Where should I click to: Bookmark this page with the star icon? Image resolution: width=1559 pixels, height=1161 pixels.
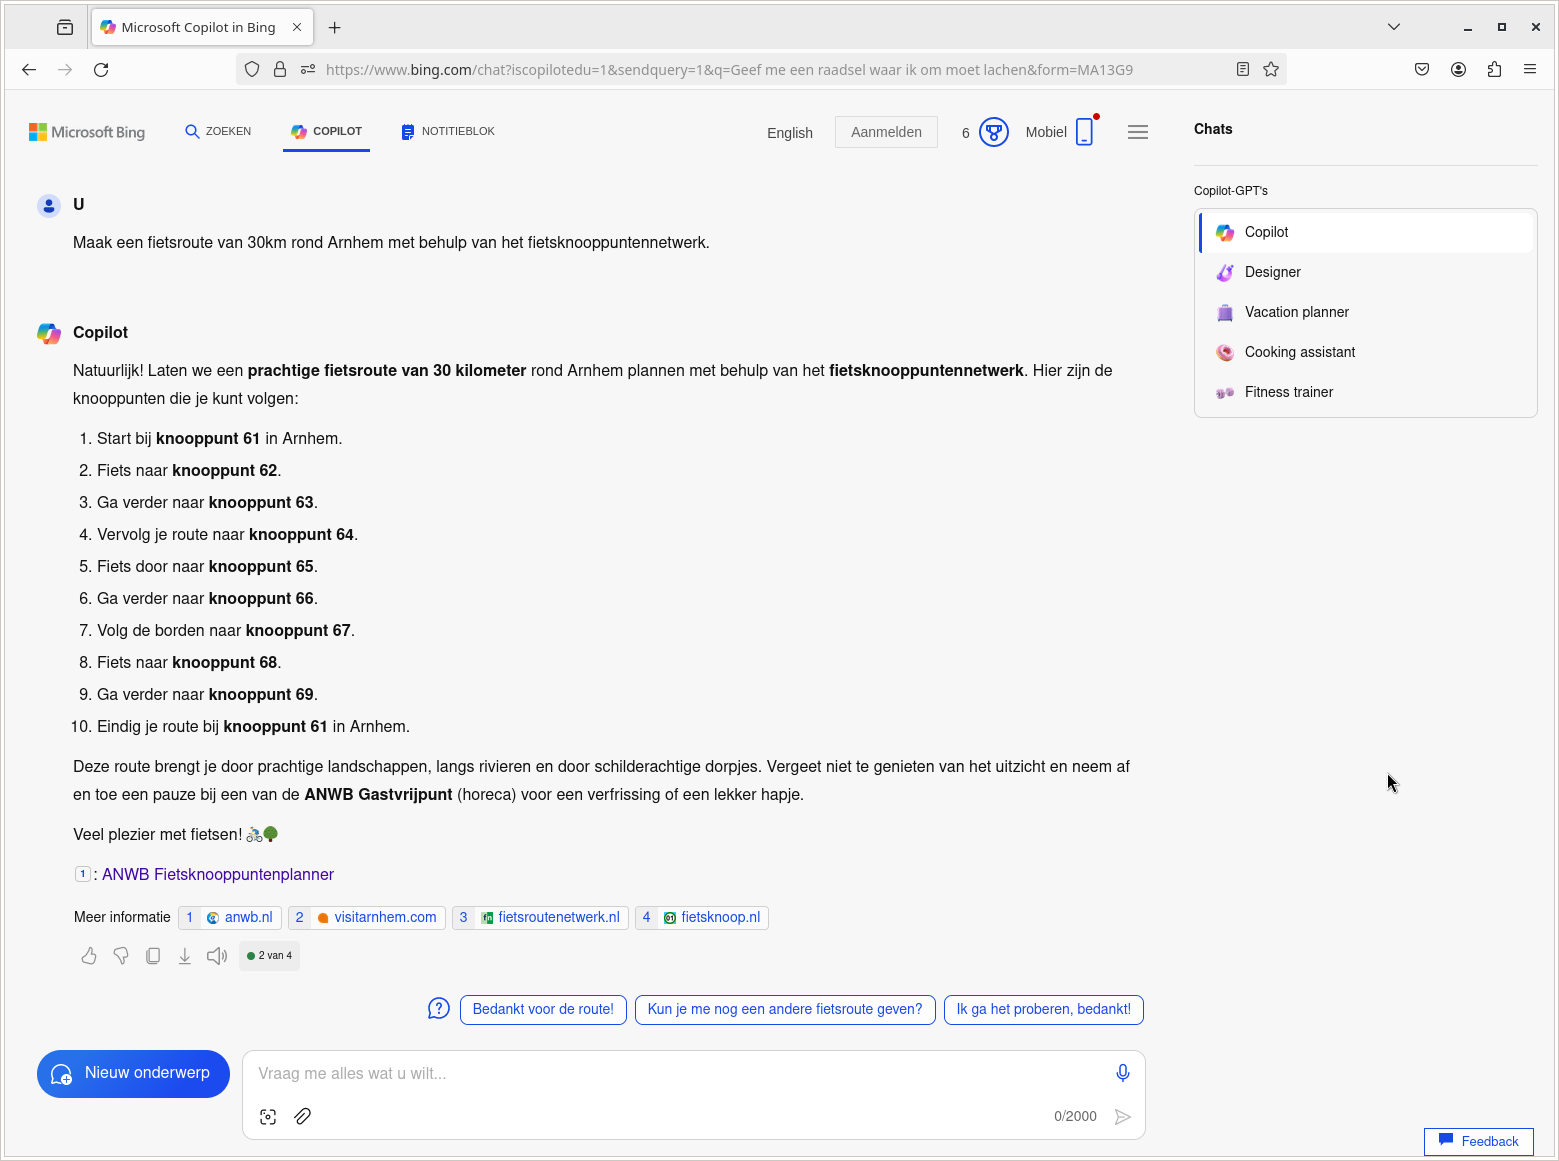point(1271,69)
